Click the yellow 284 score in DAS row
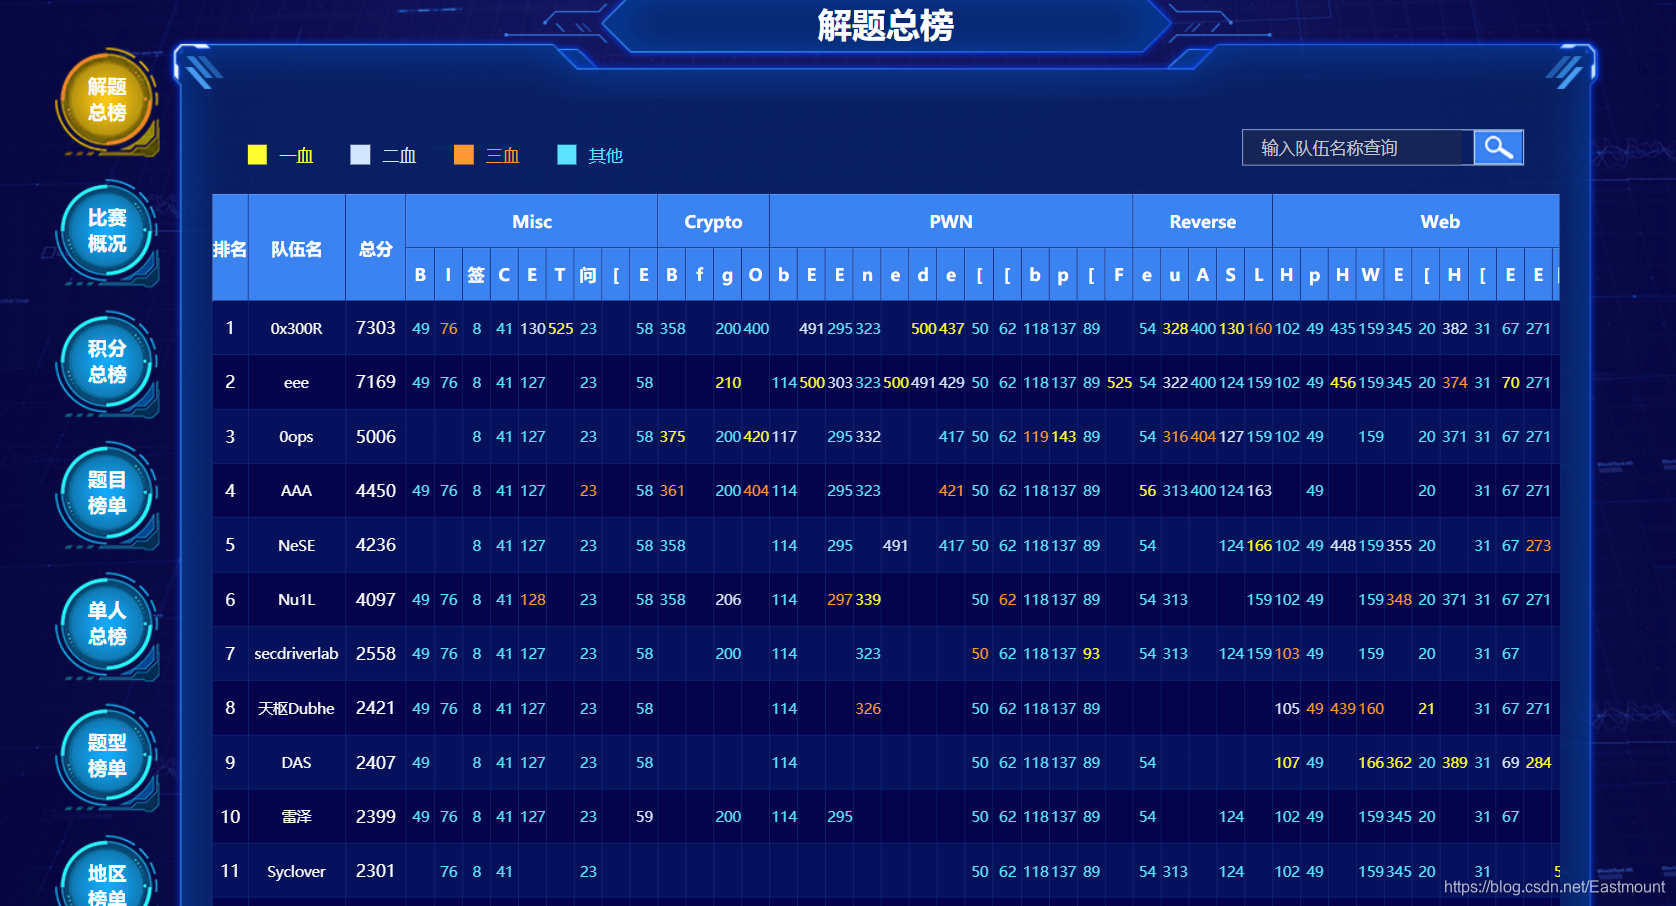Image resolution: width=1676 pixels, height=906 pixels. pos(1539,763)
